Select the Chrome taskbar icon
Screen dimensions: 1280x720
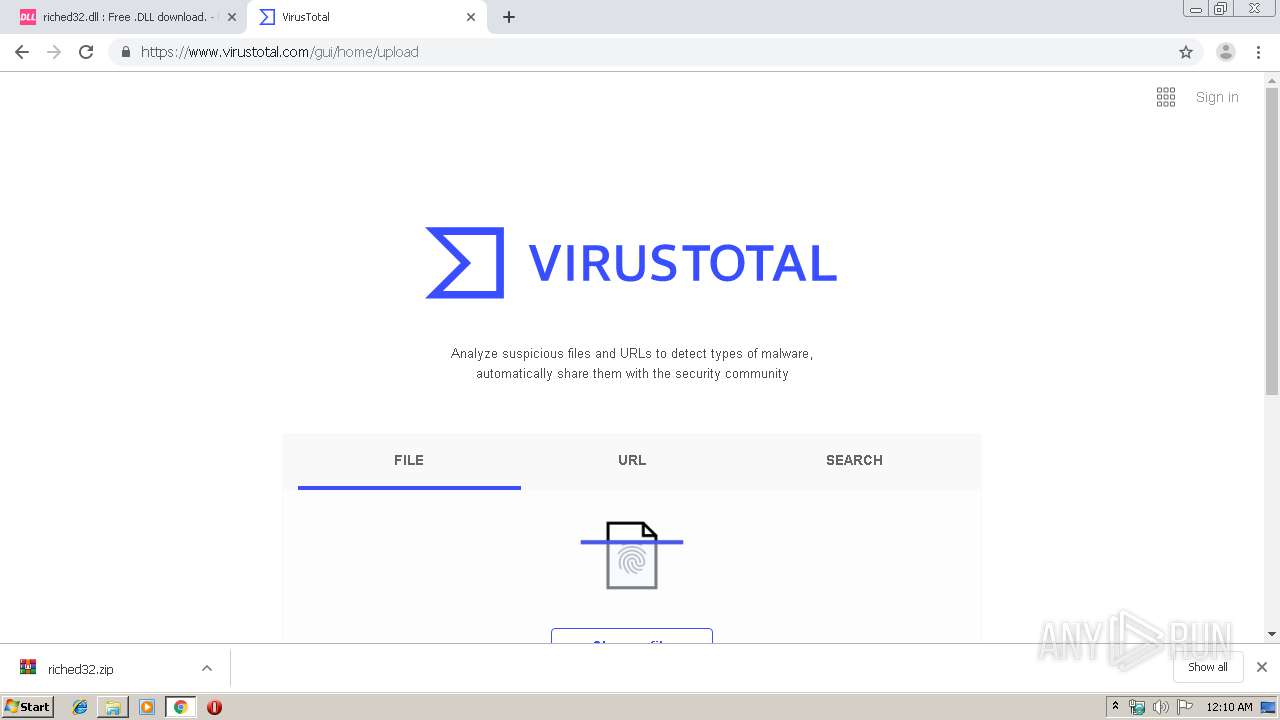(x=180, y=707)
